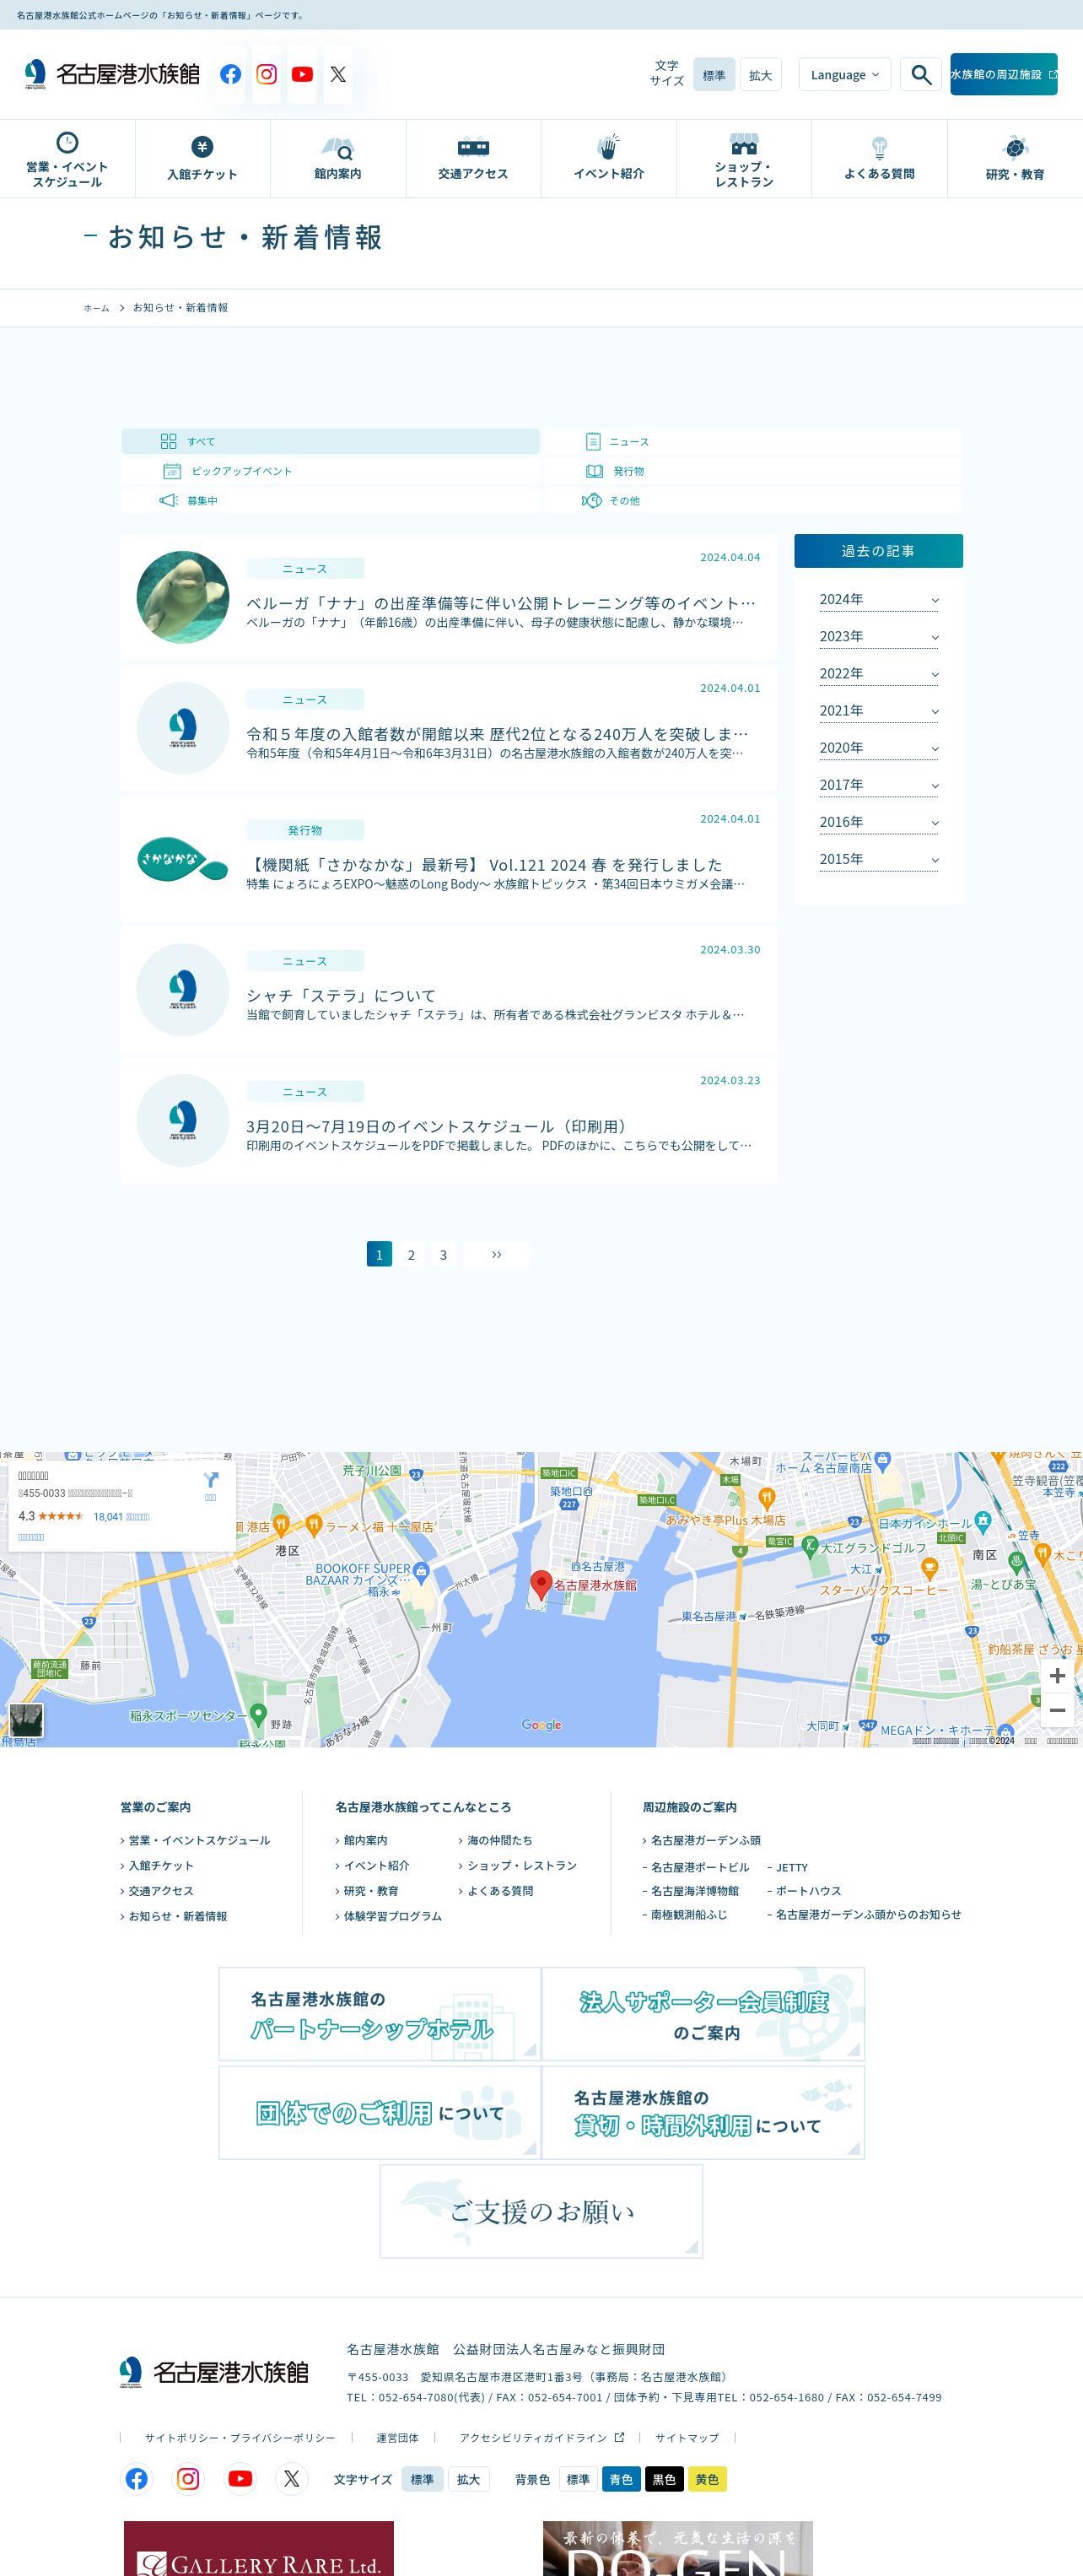Image resolution: width=1083 pixels, height=2576 pixels.
Task: Expand 2015年 past articles
Action: [x=878, y=859]
